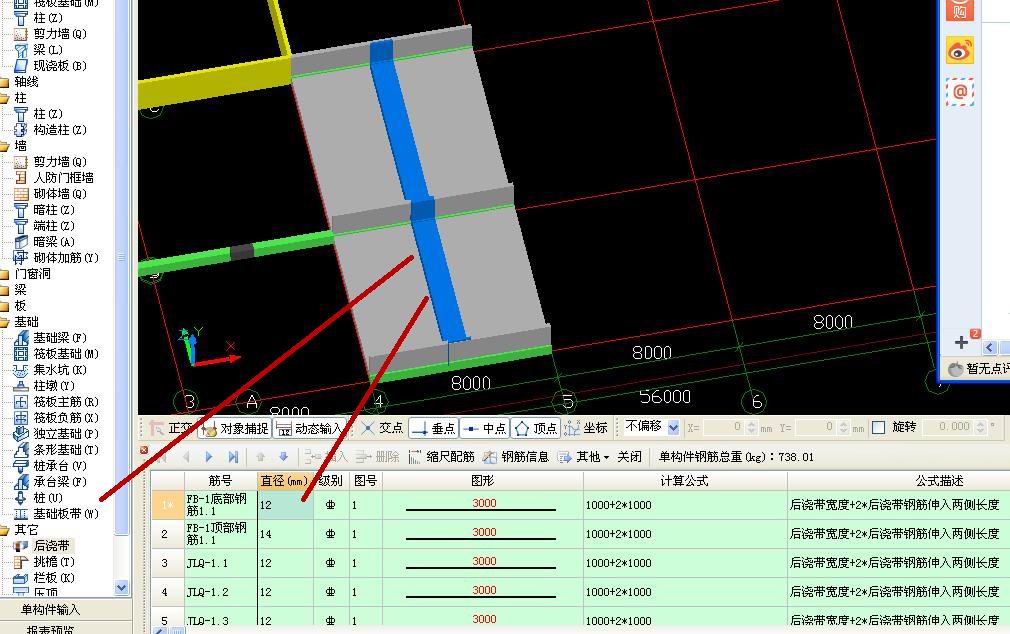Select the 端柱 (Z) icon

click(x=21, y=226)
